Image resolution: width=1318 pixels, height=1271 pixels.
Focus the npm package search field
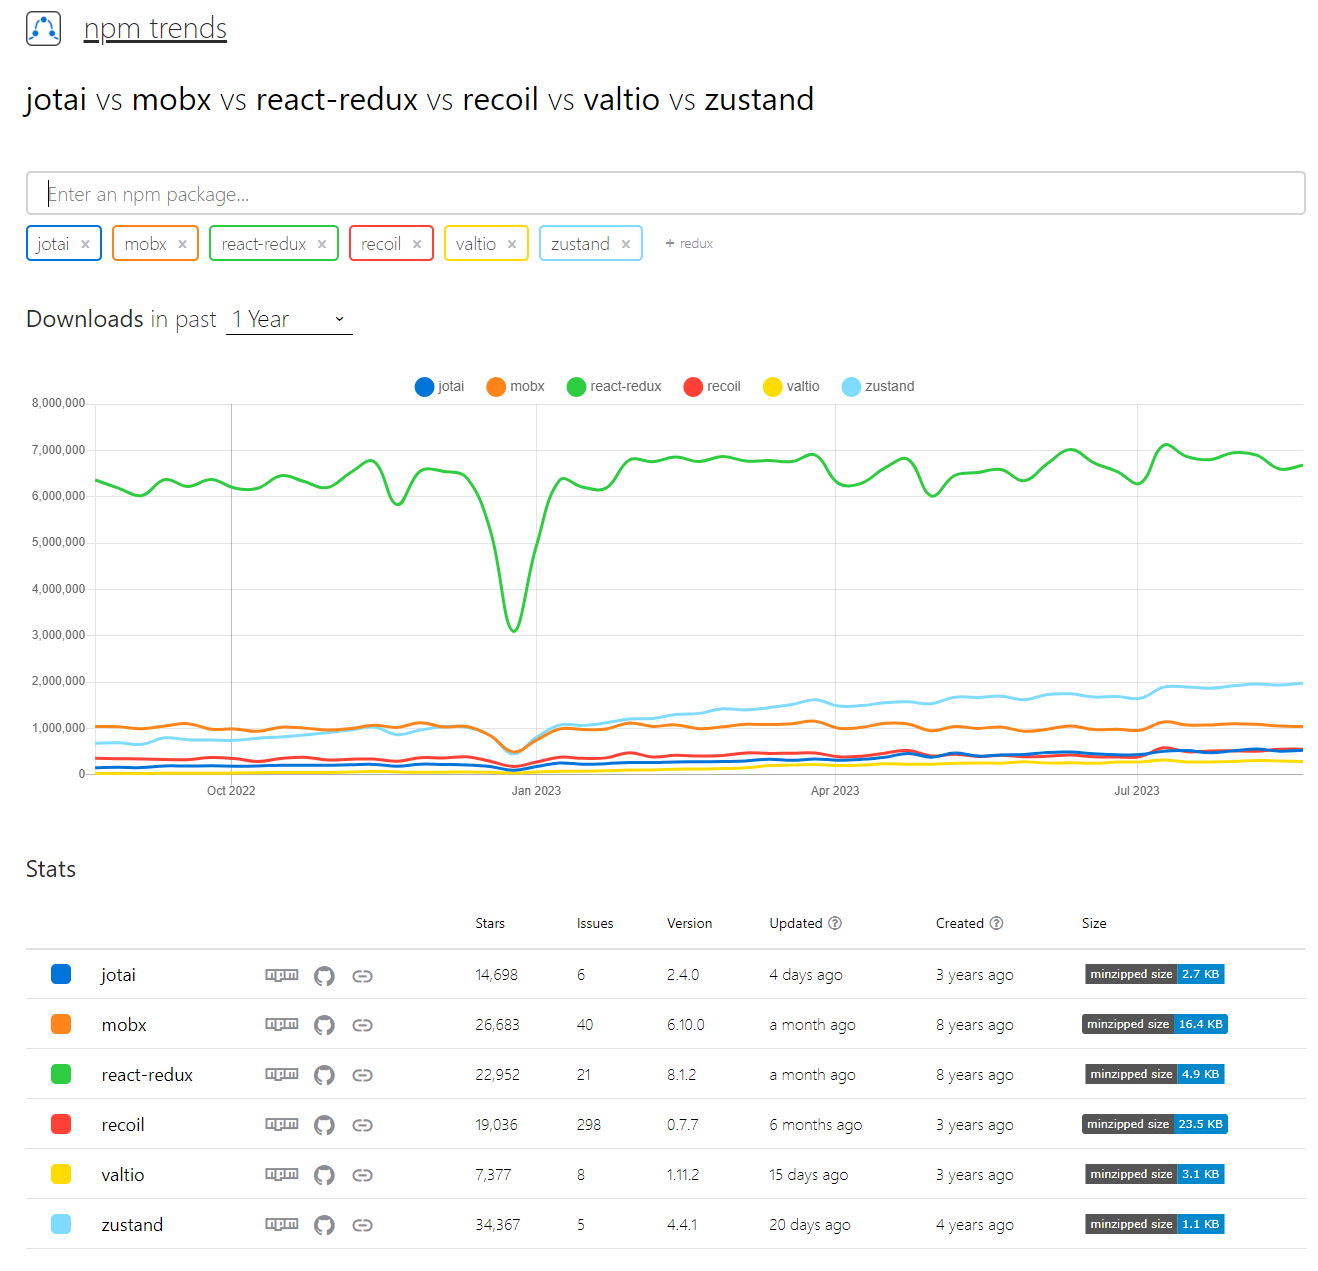pos(666,193)
